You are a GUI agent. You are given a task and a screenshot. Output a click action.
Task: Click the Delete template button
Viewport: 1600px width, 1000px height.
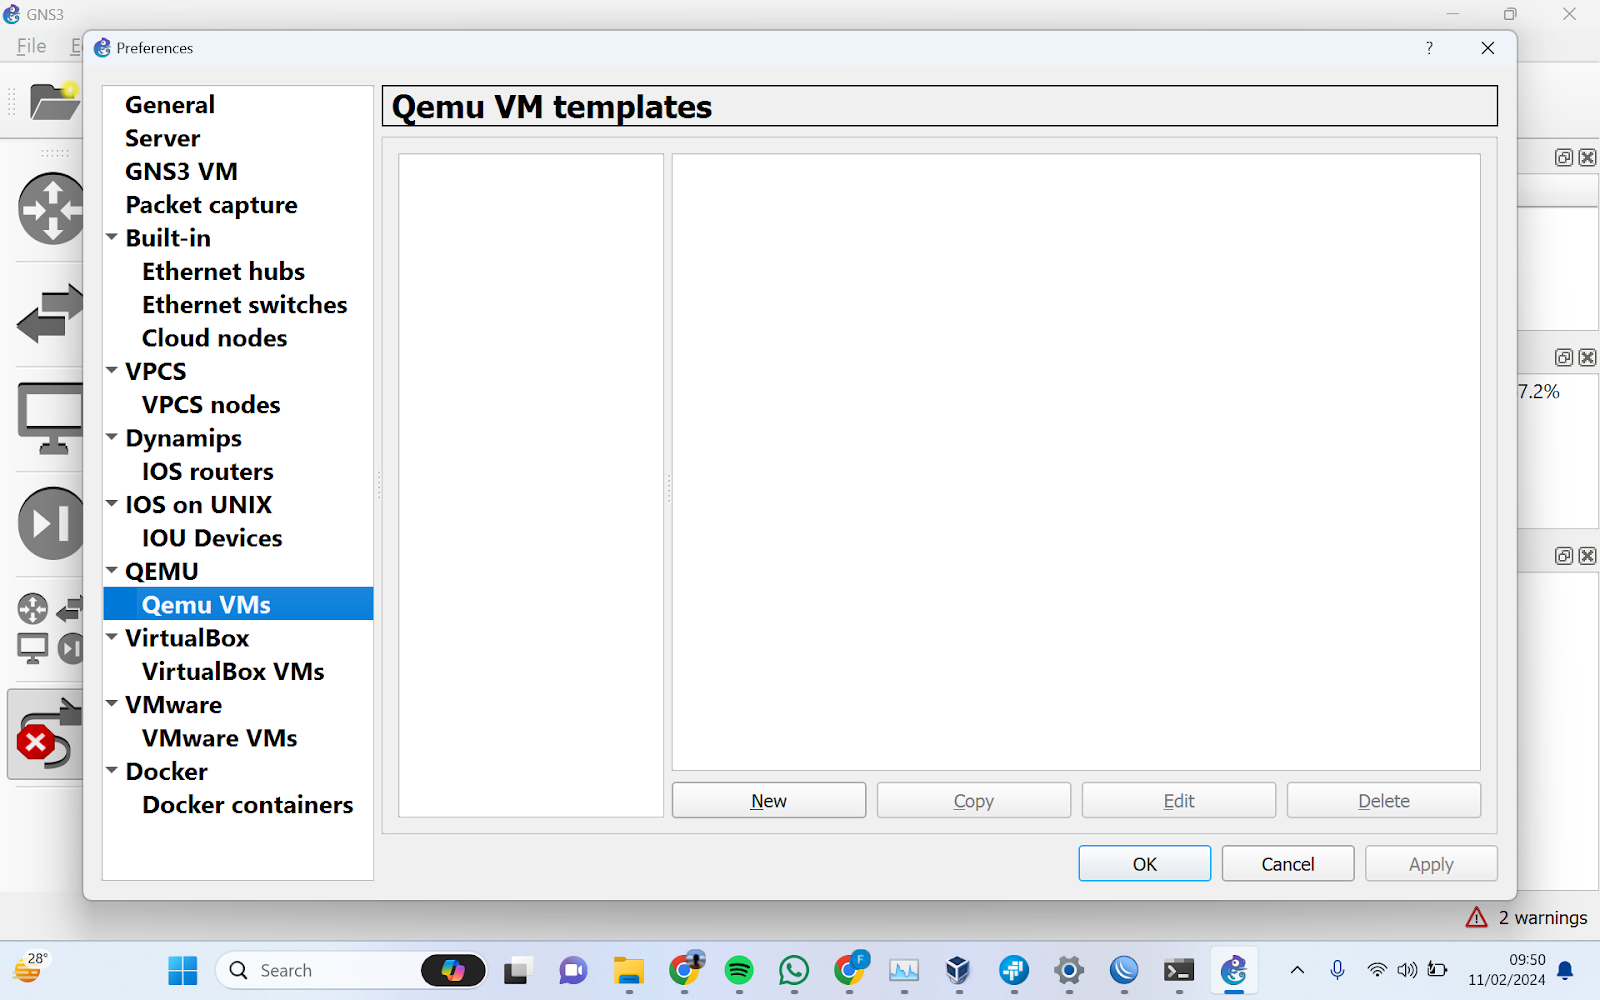click(x=1384, y=800)
